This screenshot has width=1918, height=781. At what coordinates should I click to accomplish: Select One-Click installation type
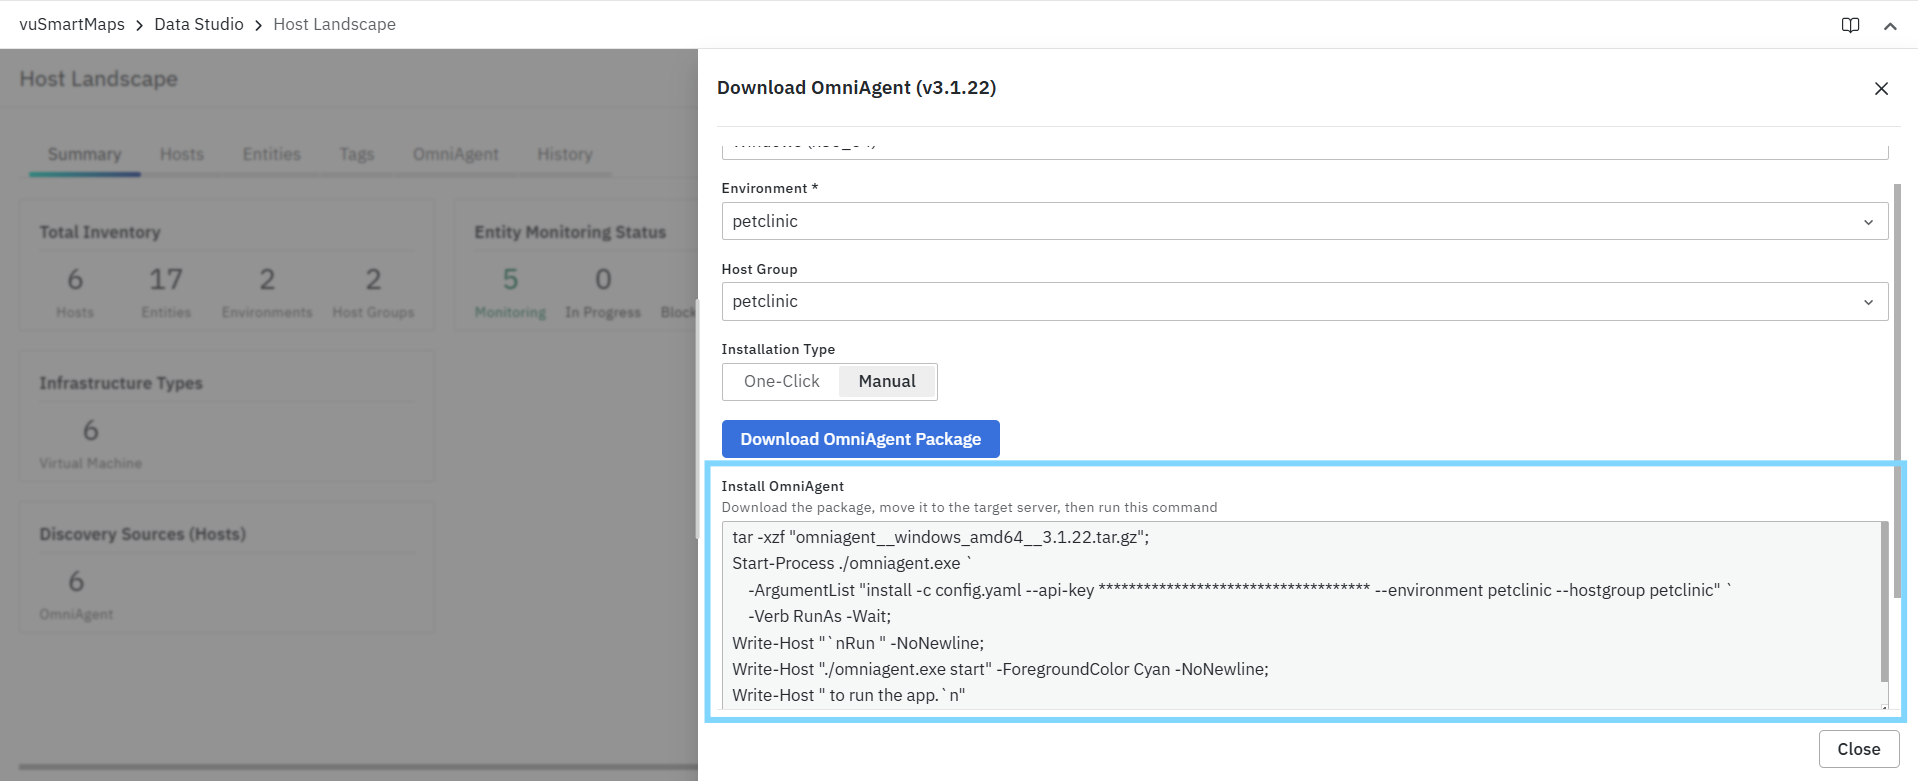coord(781,381)
